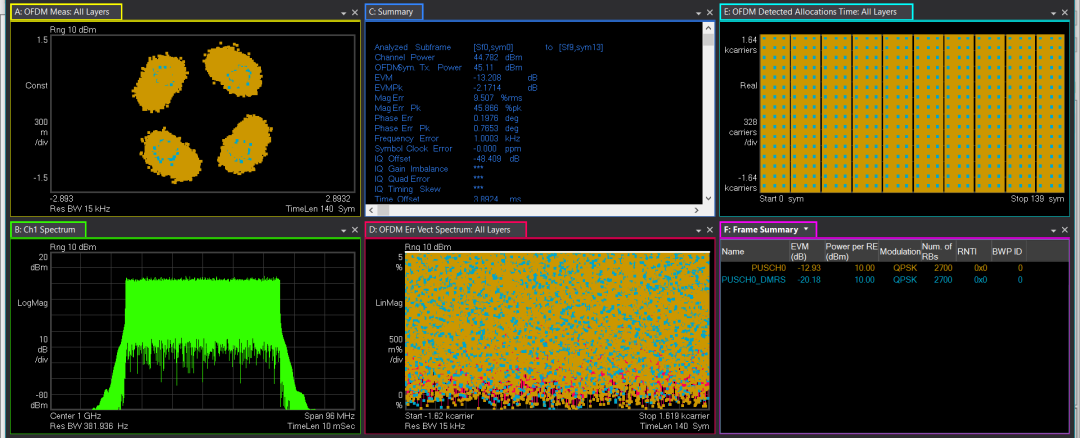Click the Span 96 MHz label
1080x438 pixels.
[328, 416]
